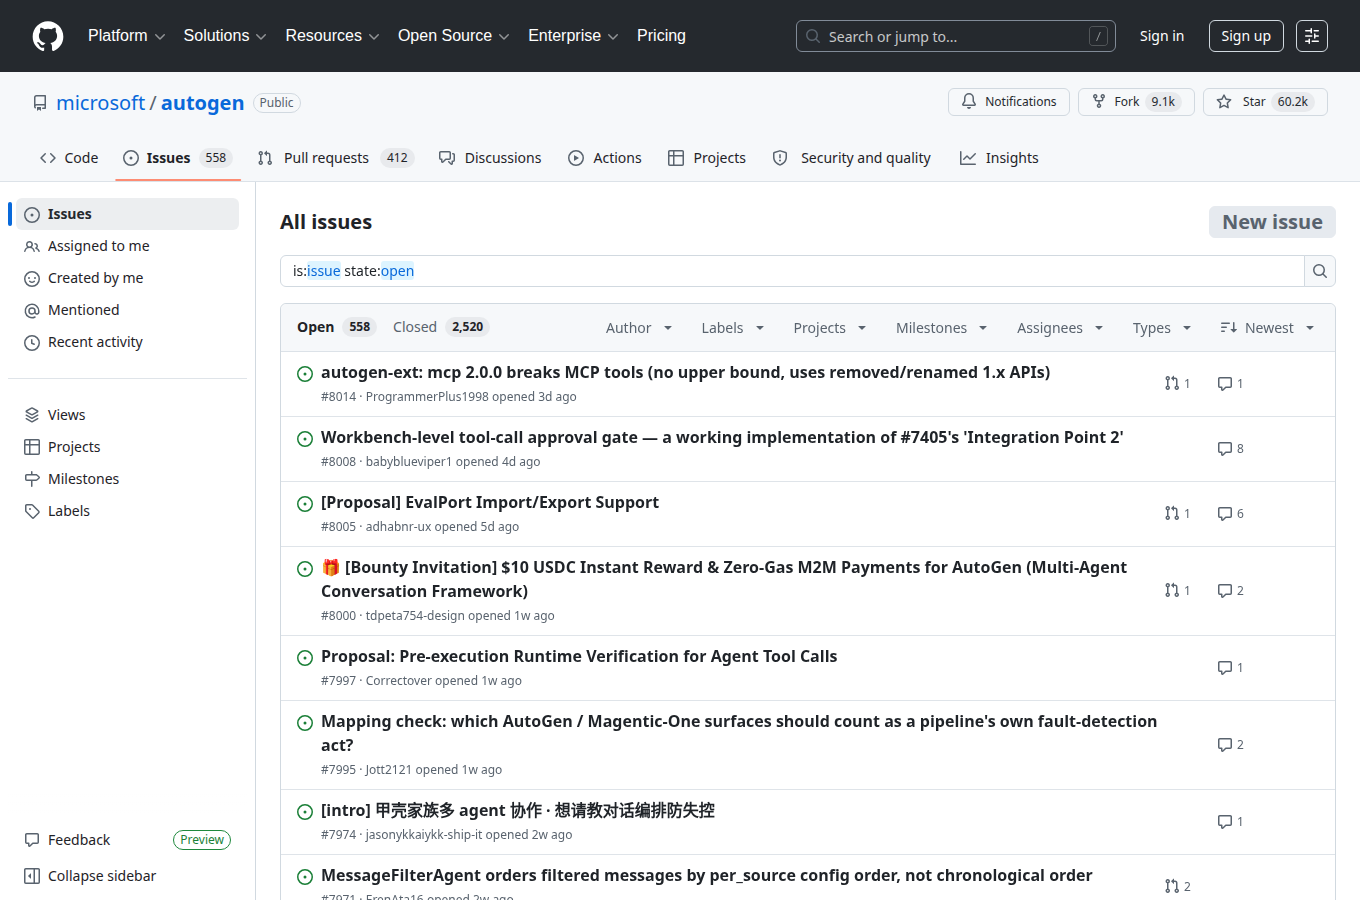Open the Types filter dropdown
This screenshot has width=1360, height=900.
[1162, 328]
